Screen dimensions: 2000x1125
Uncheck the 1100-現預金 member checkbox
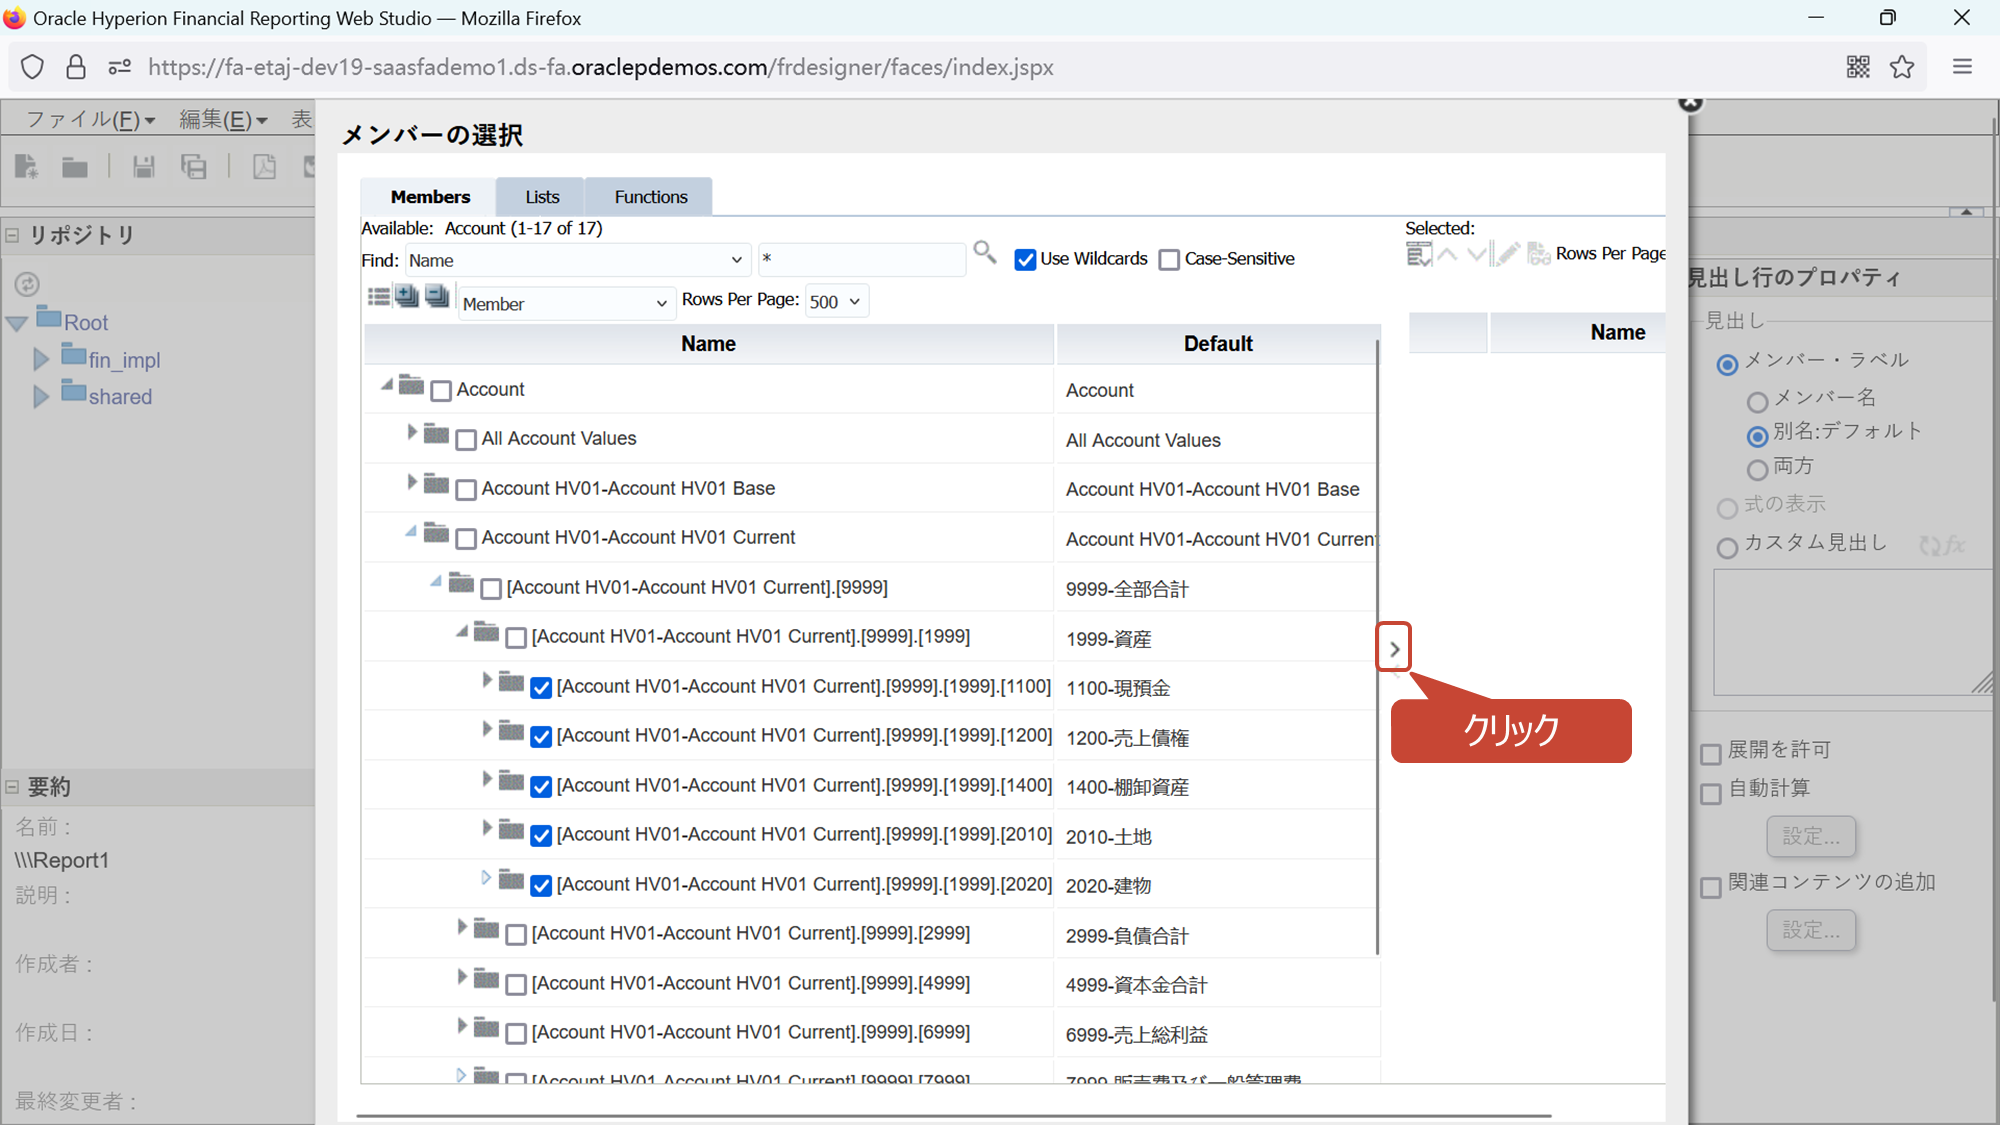pos(541,688)
